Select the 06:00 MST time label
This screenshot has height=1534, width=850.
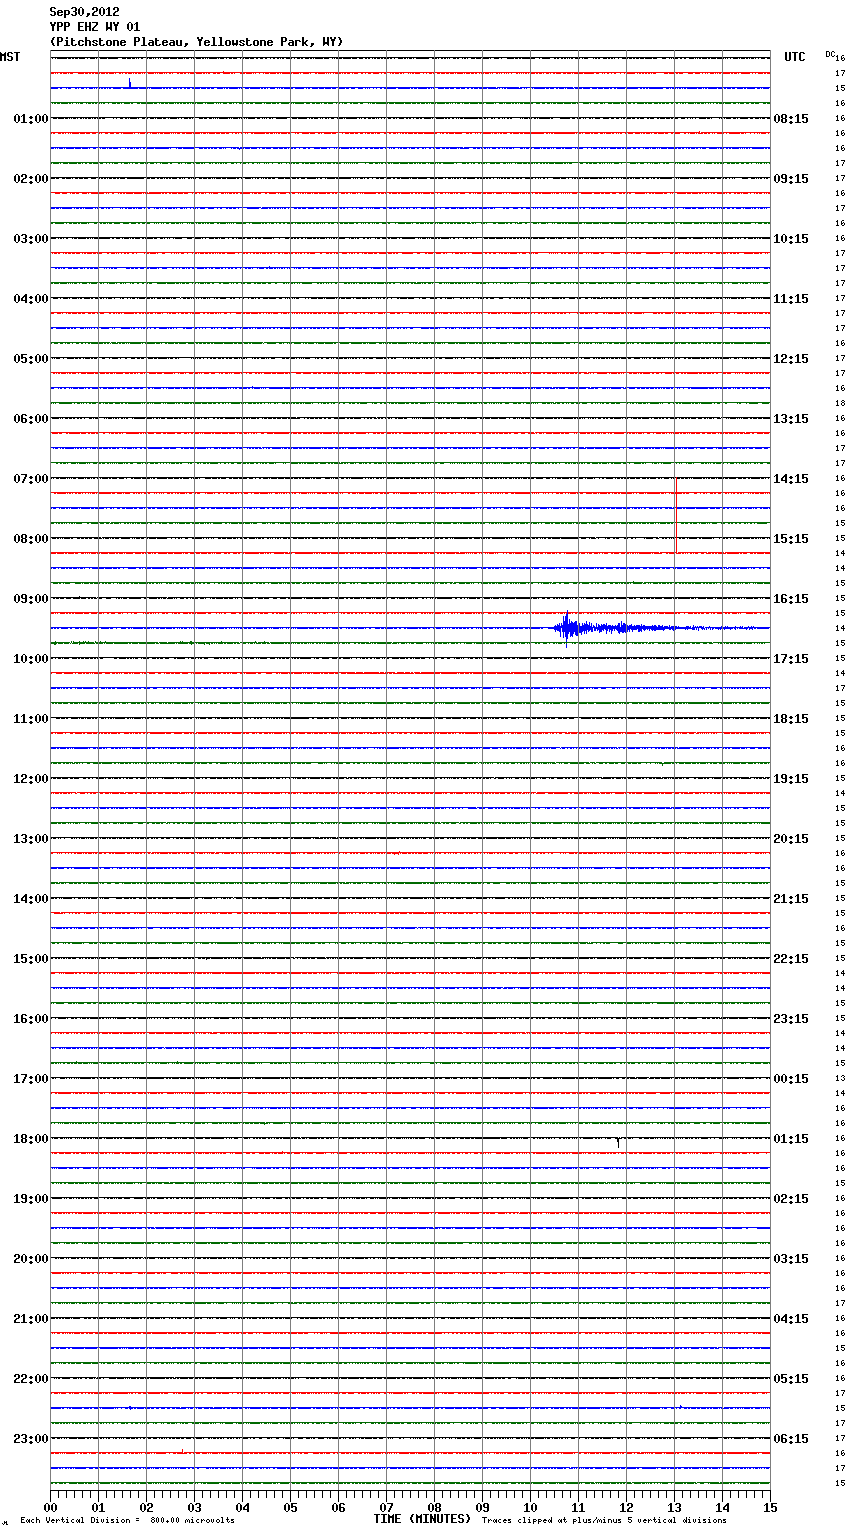coord(31,419)
